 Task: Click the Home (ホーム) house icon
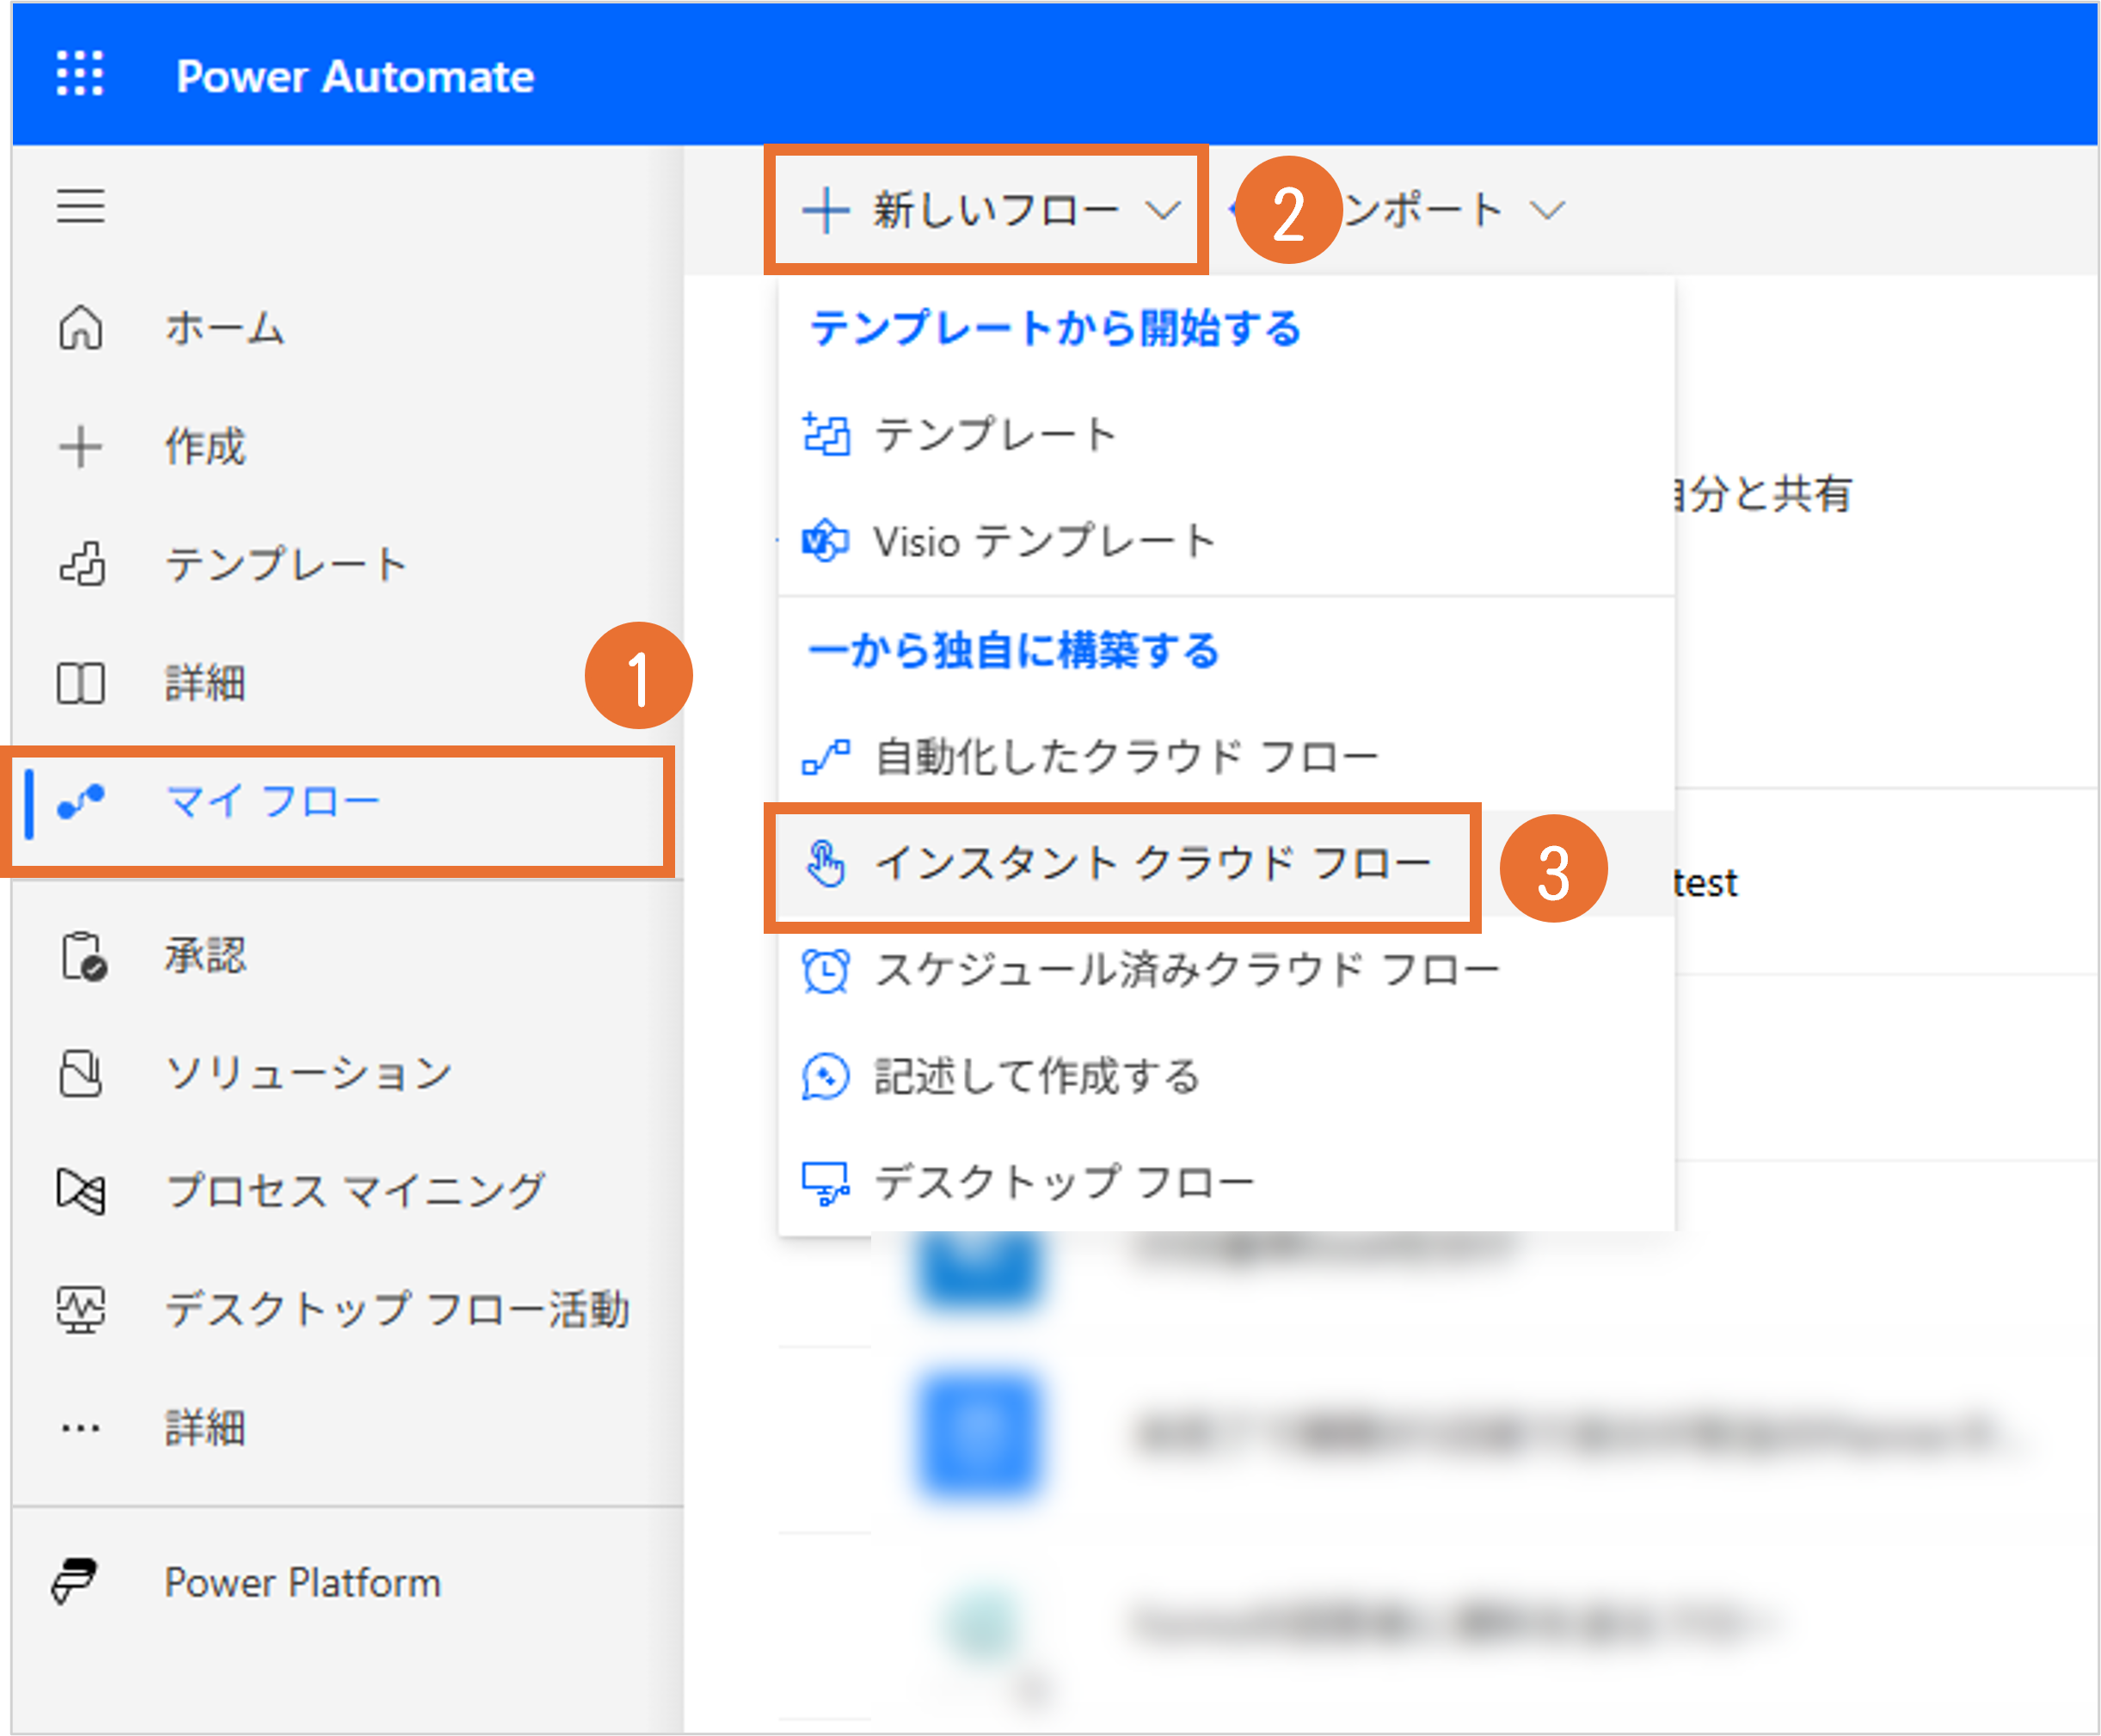pyautogui.click(x=80, y=328)
